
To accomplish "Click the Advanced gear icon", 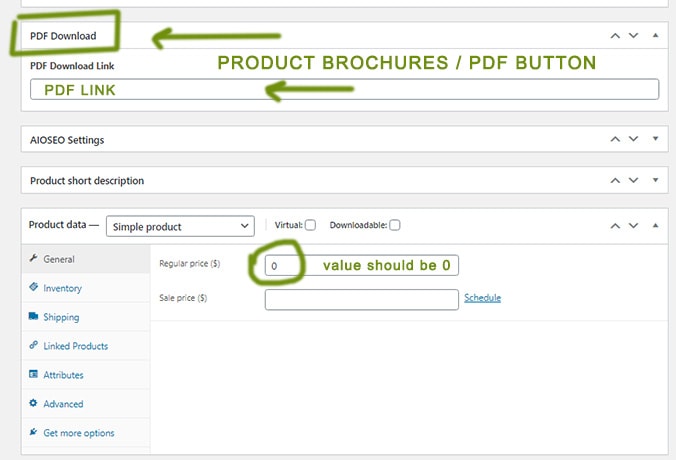I will click(x=34, y=404).
